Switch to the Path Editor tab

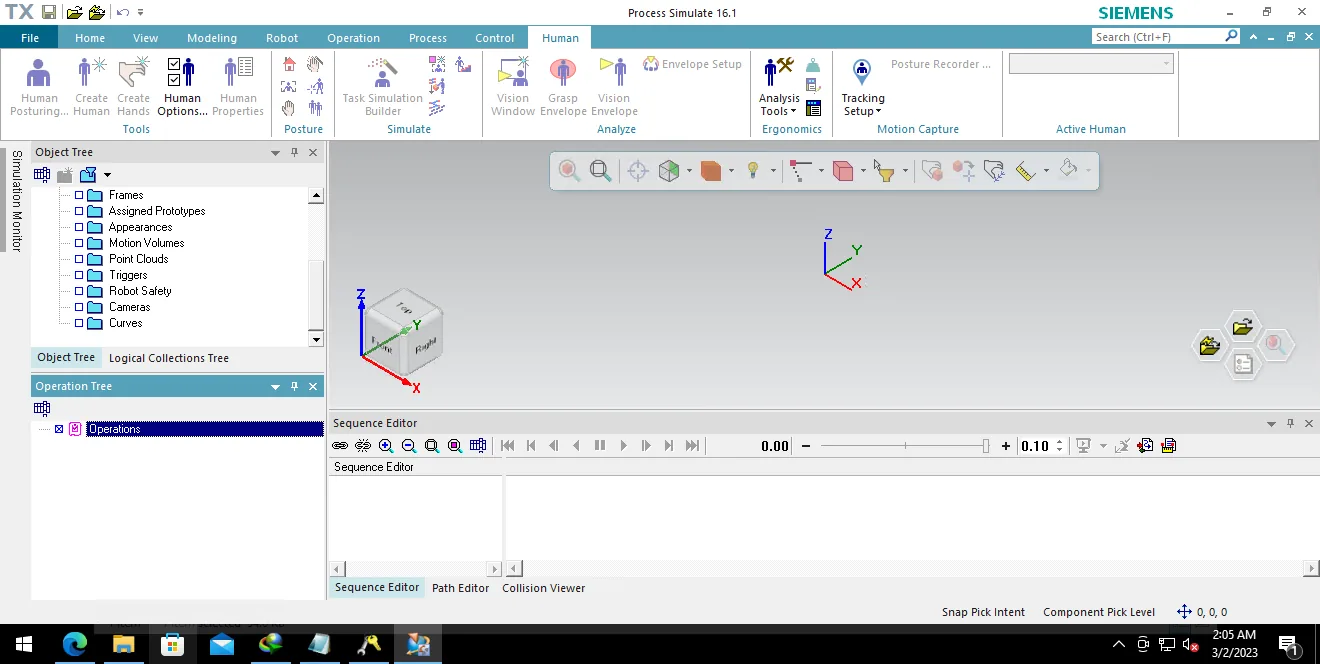coord(460,588)
